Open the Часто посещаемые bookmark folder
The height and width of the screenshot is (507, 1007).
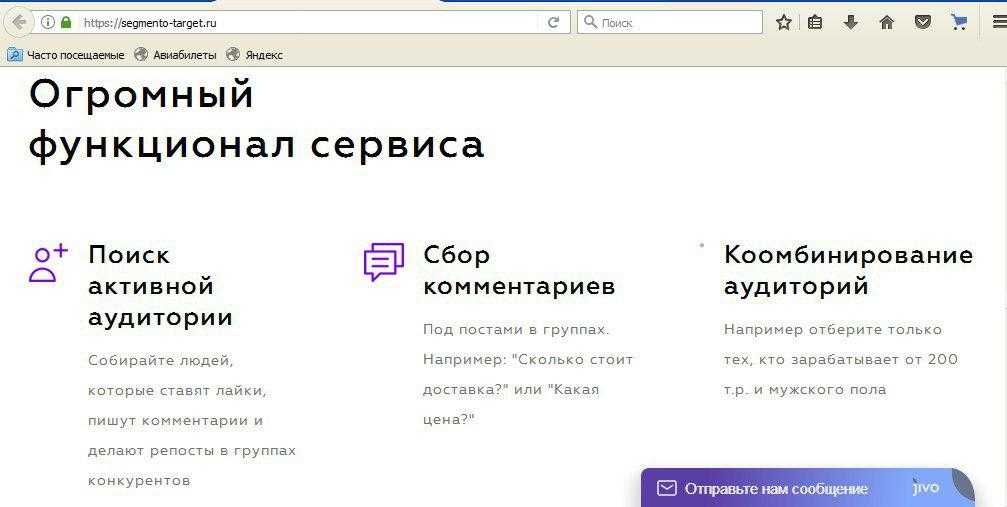(x=66, y=55)
